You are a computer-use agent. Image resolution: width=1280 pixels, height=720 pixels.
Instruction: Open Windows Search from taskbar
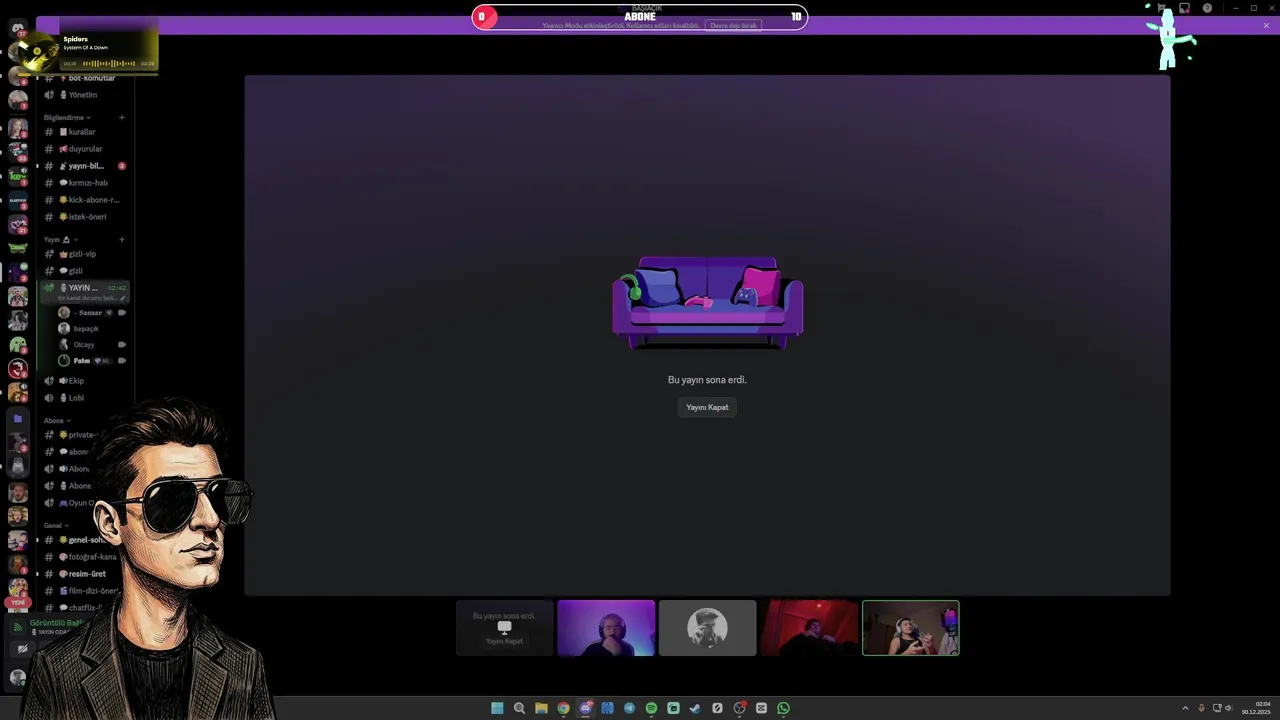point(519,708)
